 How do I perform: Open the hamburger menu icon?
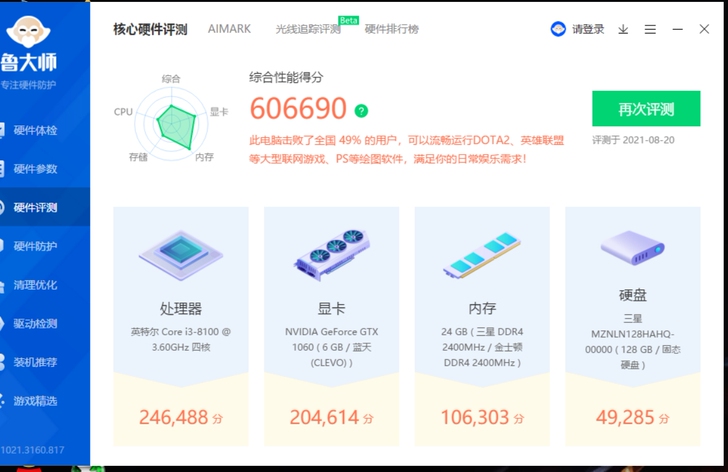[x=650, y=30]
